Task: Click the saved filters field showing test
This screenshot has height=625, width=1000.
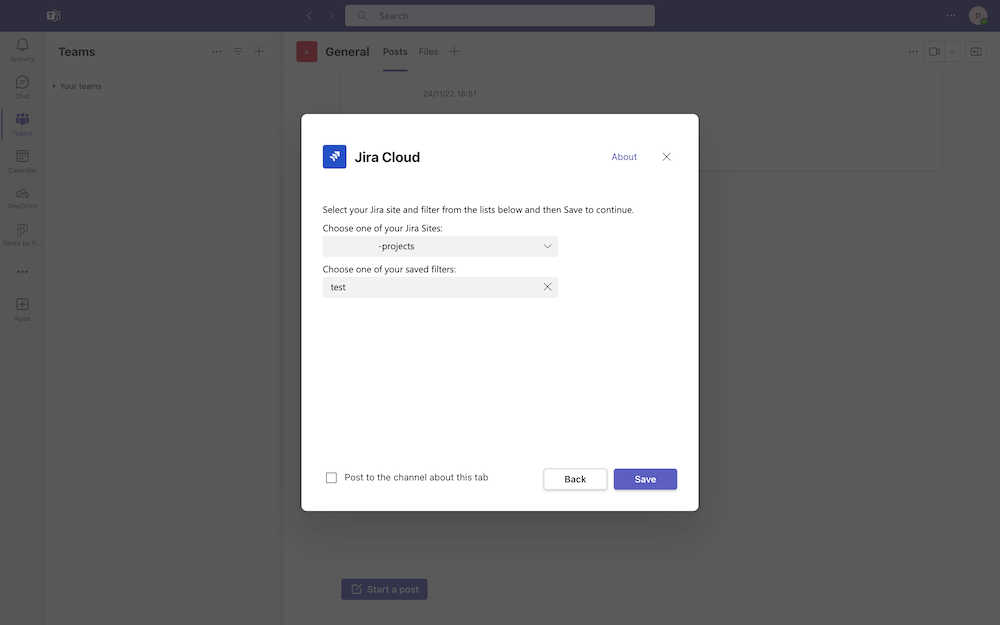Action: pos(440,287)
